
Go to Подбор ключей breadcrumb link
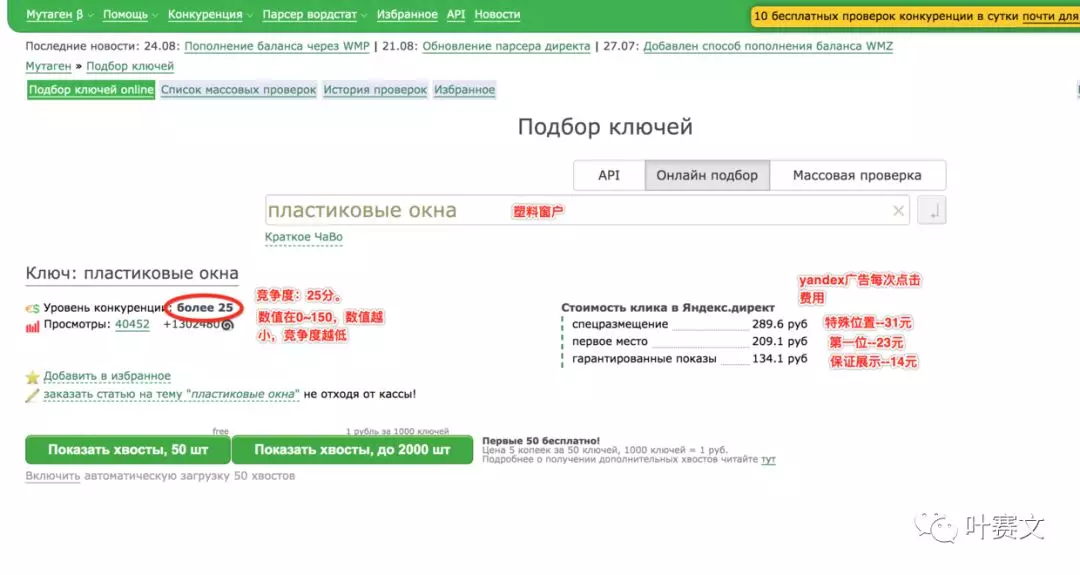pos(129,66)
